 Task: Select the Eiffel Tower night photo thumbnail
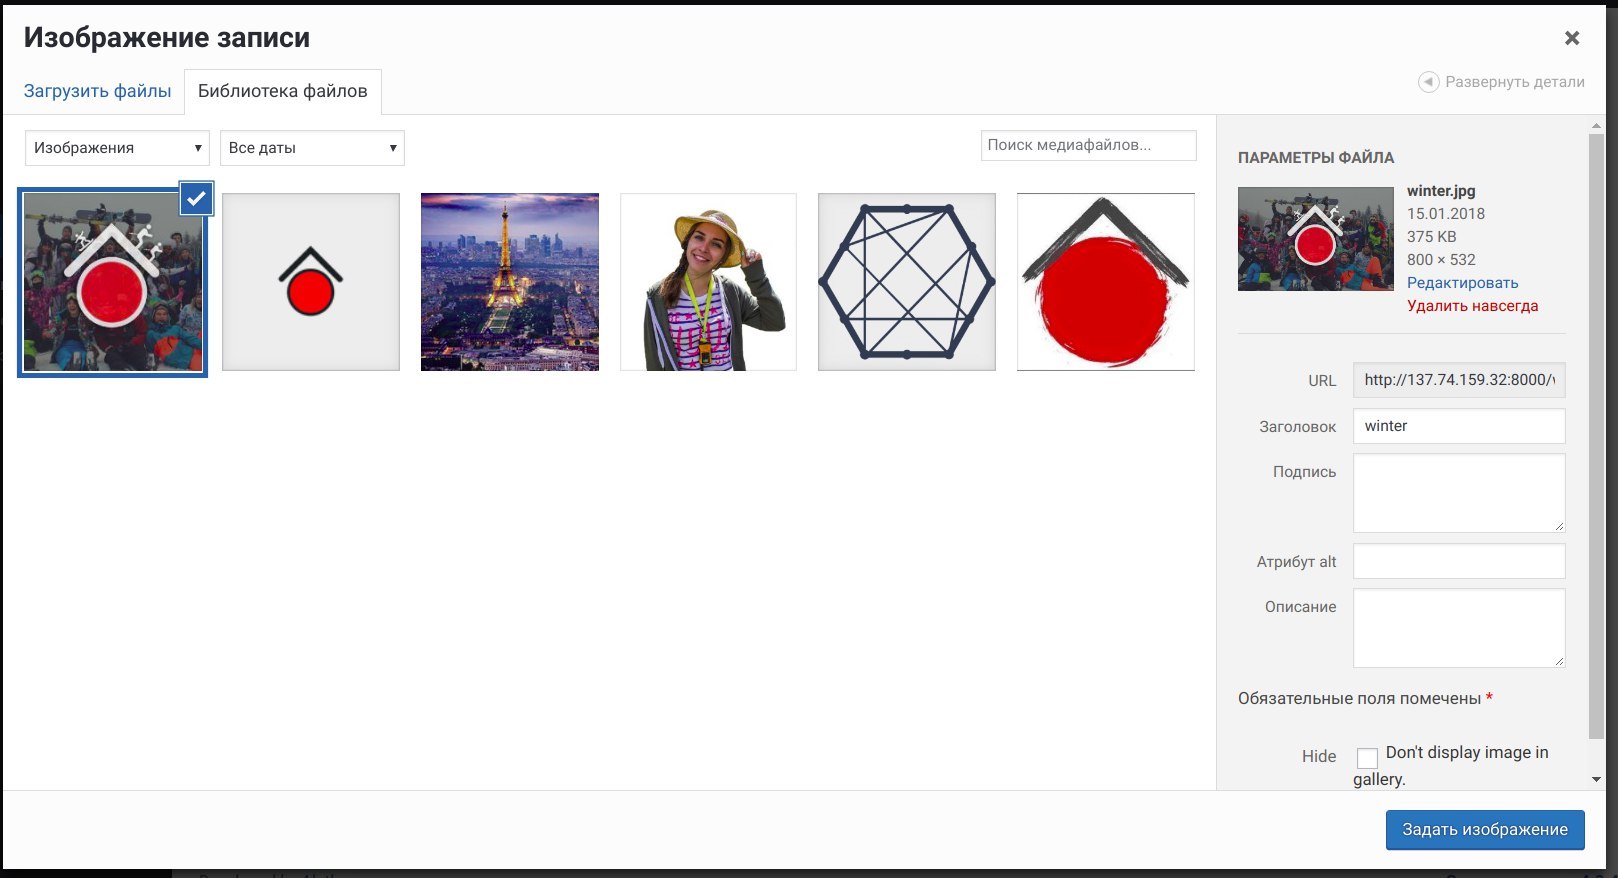point(510,282)
